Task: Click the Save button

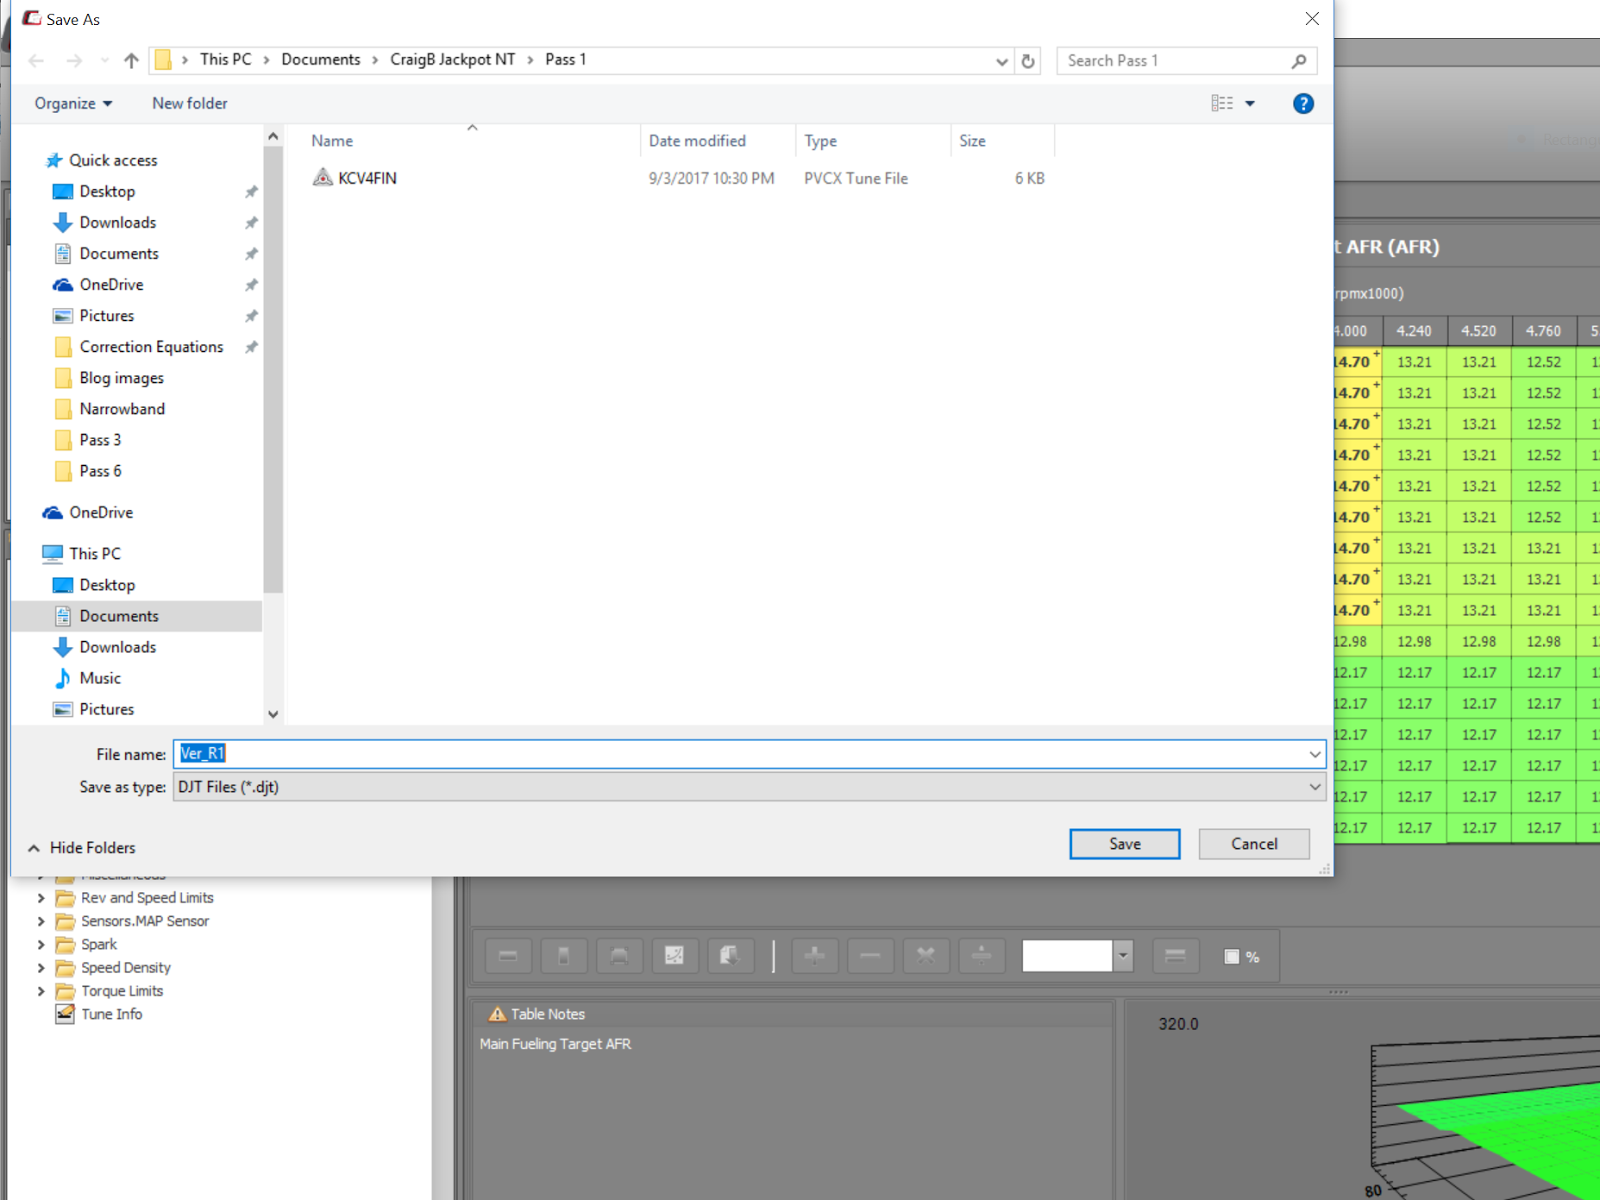Action: [1124, 843]
